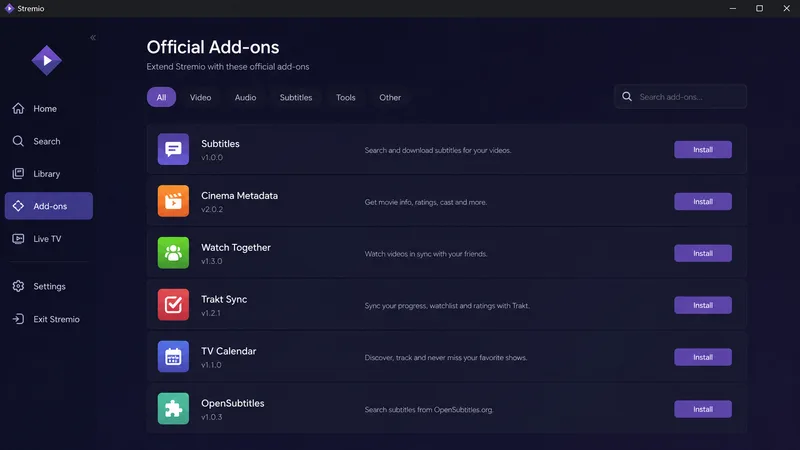Click the Stremio icon in the title bar

(9, 8)
